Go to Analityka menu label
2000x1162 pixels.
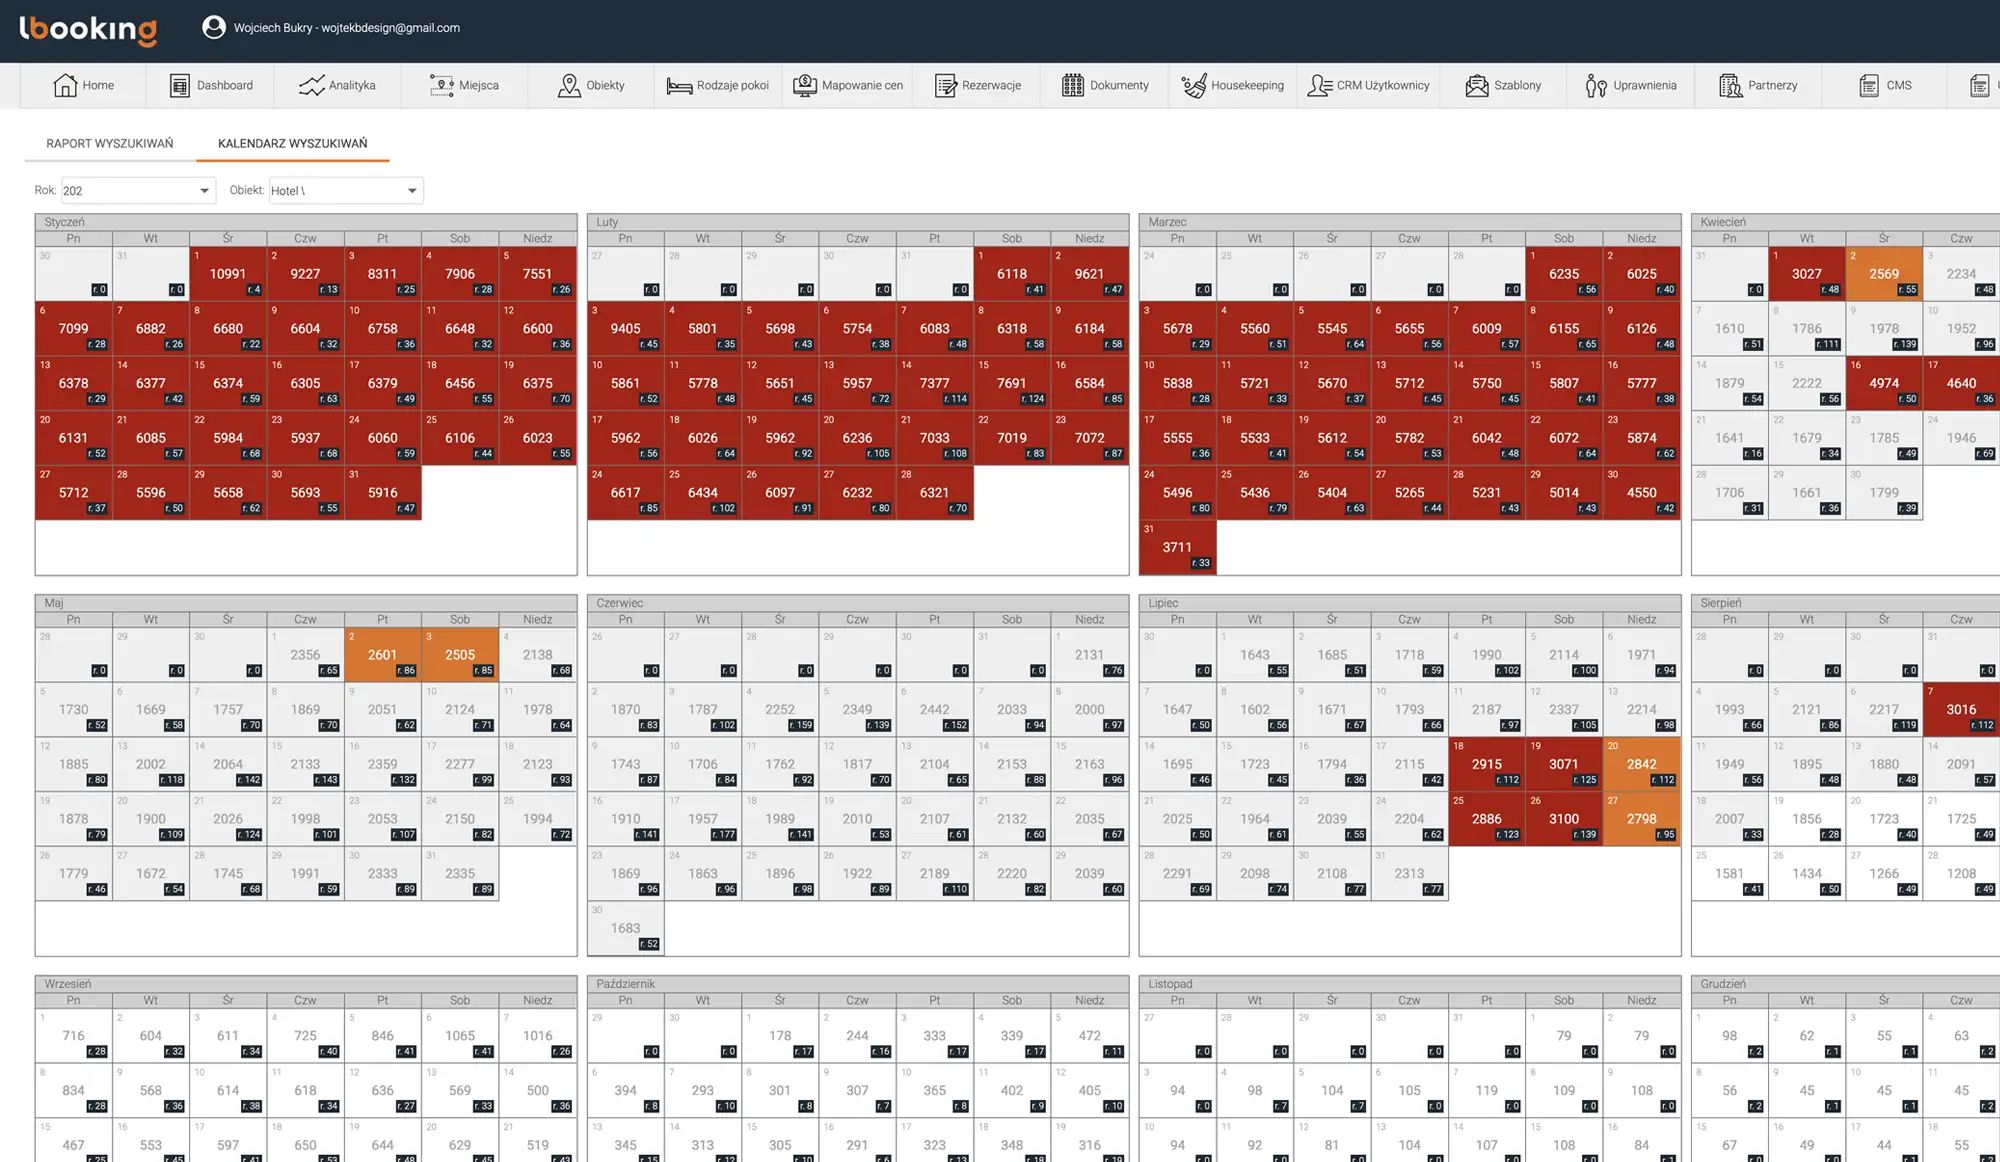click(x=352, y=85)
